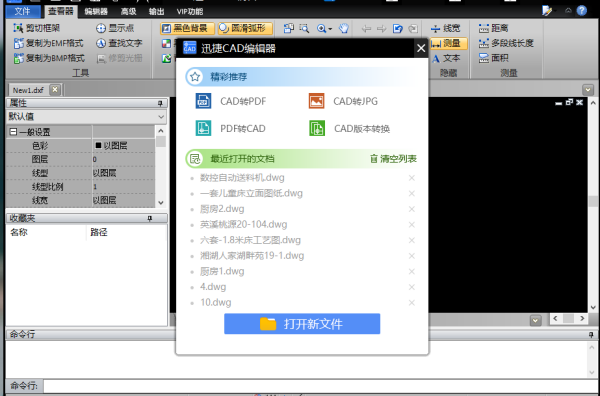Viewport: 600px width, 396px height.
Task: Click the 命令行 input field
Action: pyautogui.click(x=320, y=386)
